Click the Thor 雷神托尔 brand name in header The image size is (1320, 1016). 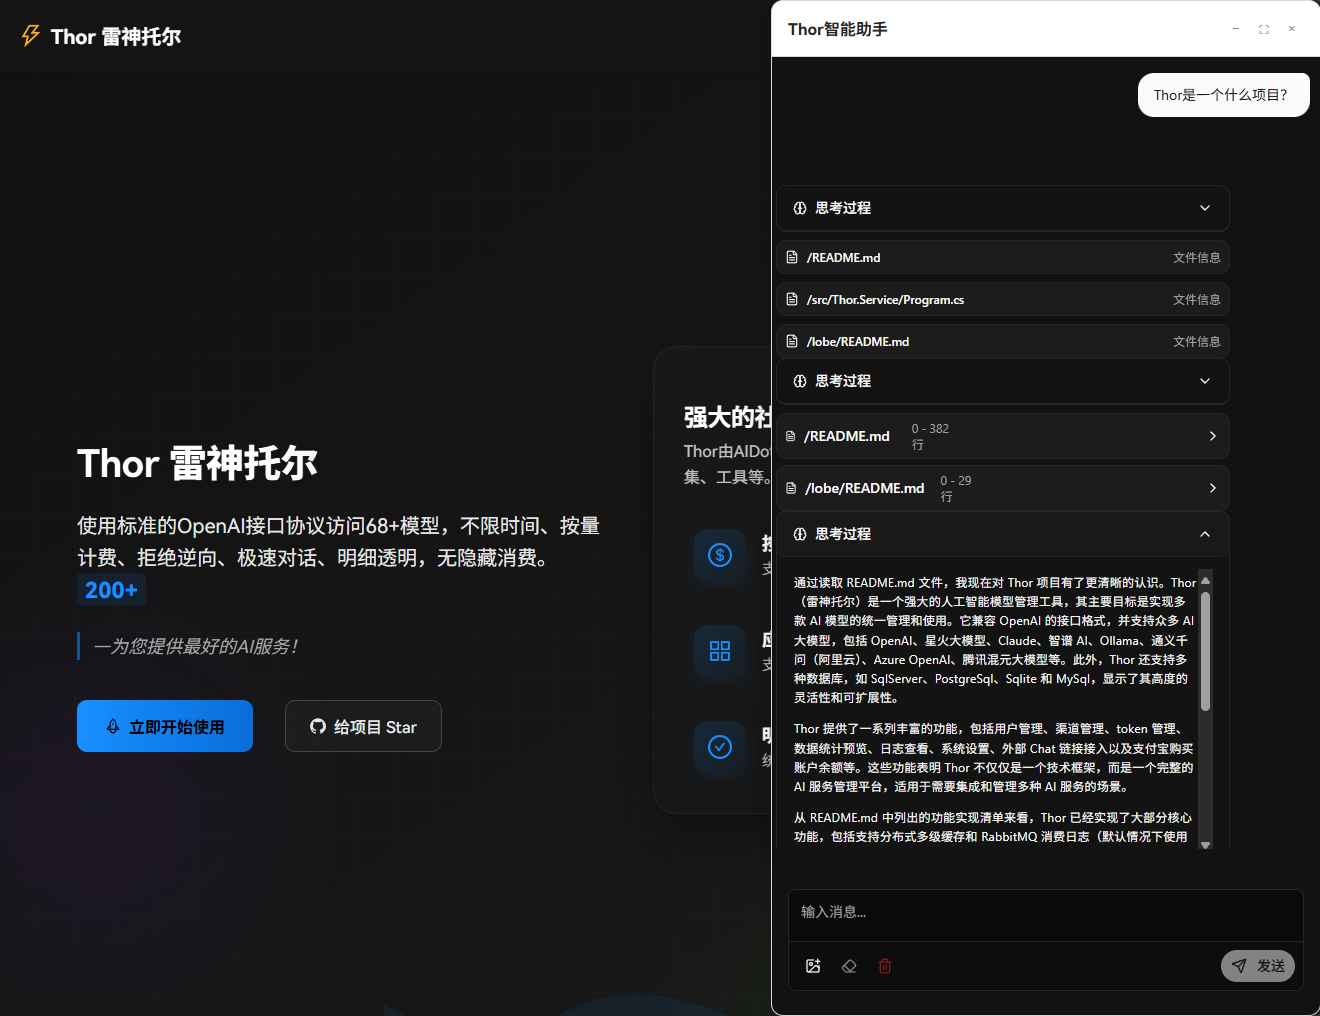[116, 37]
